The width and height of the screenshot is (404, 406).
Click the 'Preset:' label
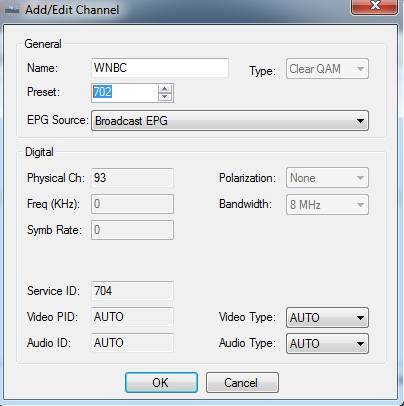coord(43,92)
